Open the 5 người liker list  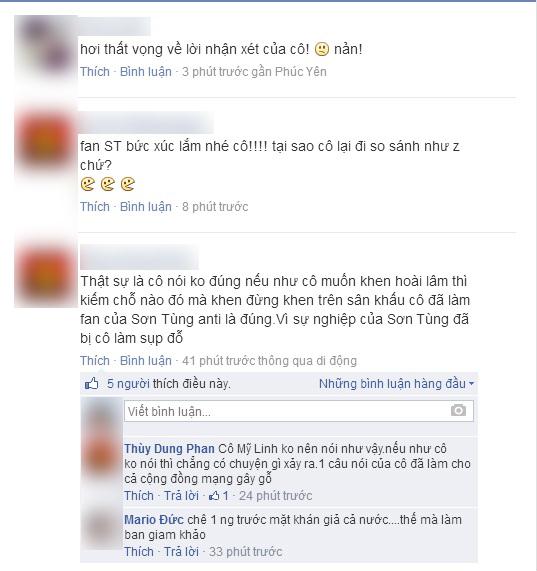click(x=128, y=384)
